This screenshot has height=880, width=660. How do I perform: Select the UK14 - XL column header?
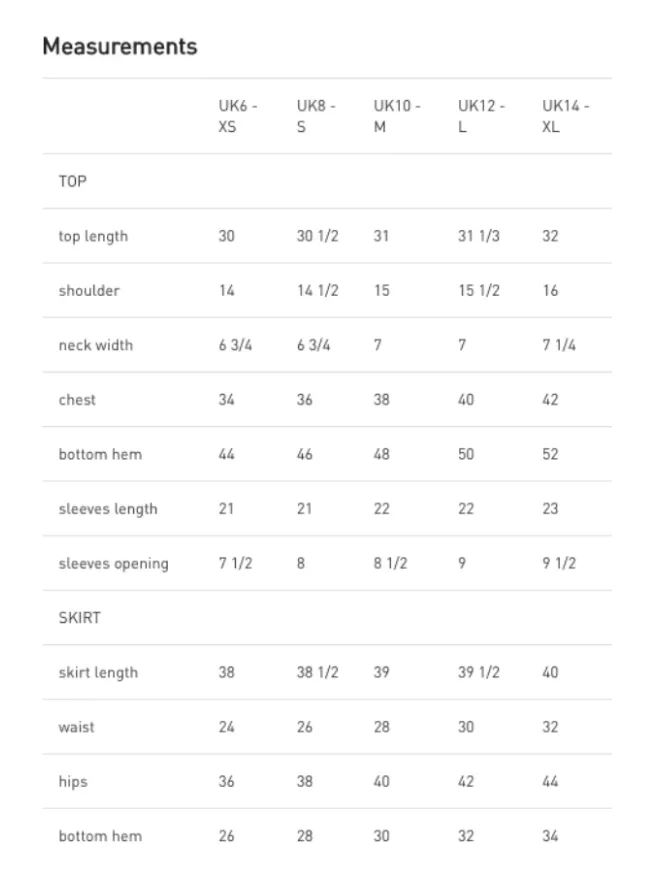[565, 116]
